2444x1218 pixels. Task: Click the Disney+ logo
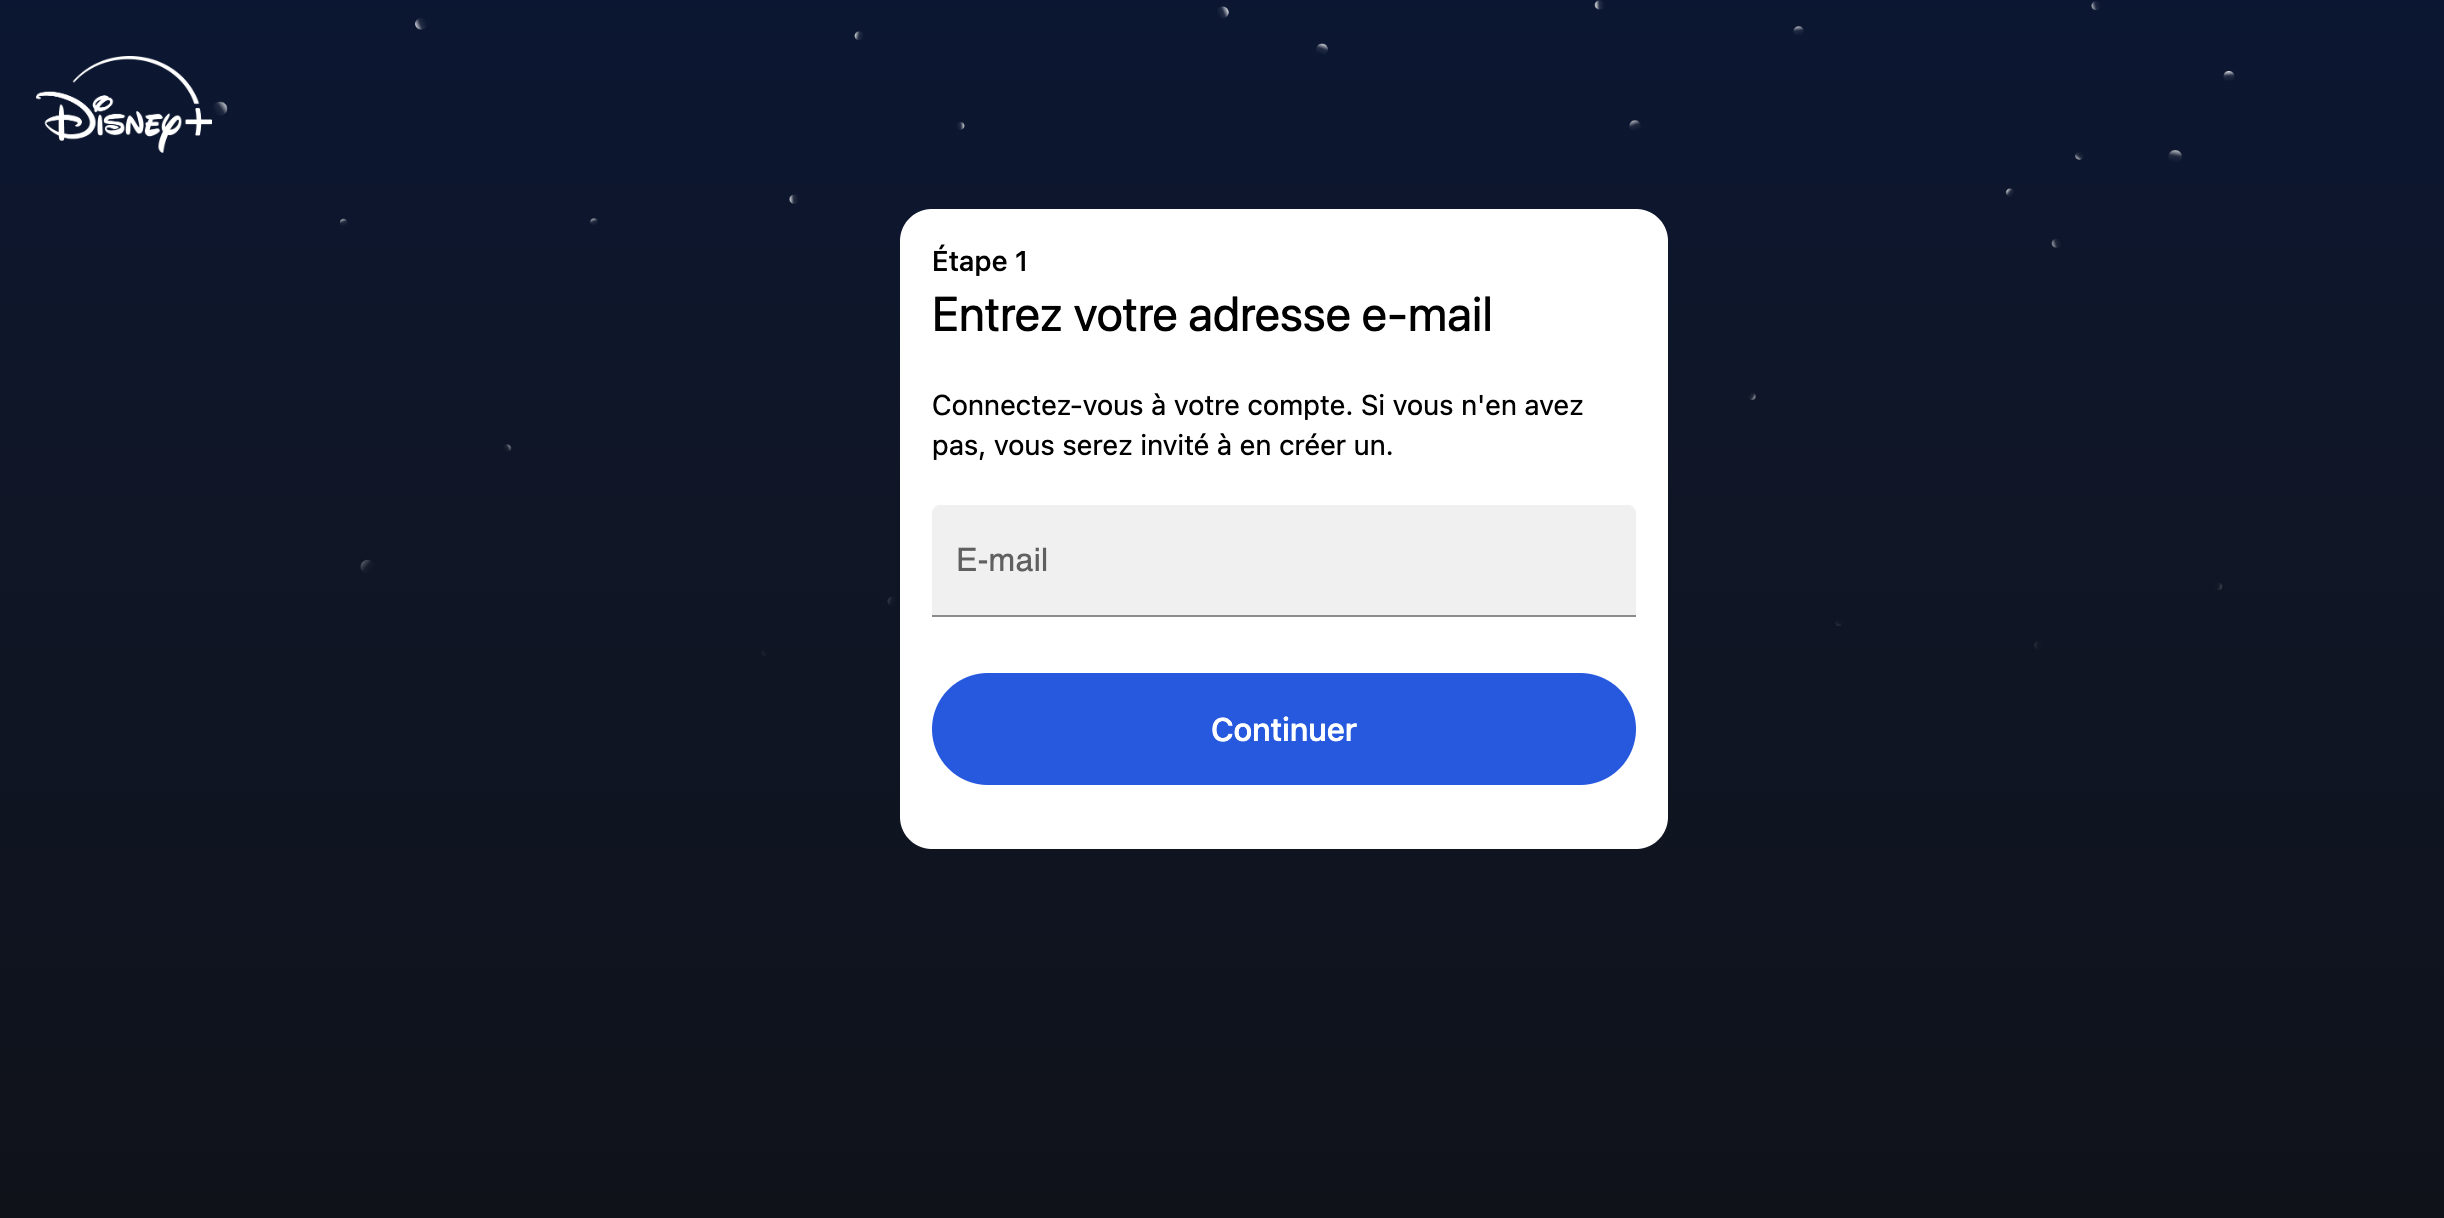[124, 104]
